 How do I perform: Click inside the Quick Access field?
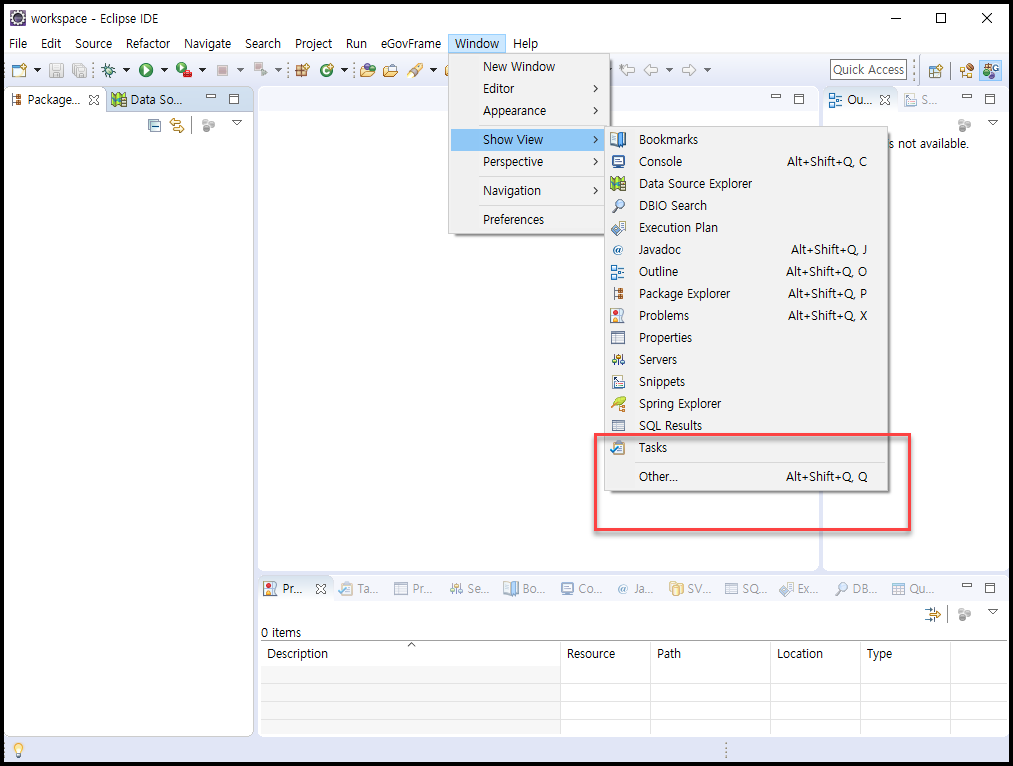coord(868,70)
